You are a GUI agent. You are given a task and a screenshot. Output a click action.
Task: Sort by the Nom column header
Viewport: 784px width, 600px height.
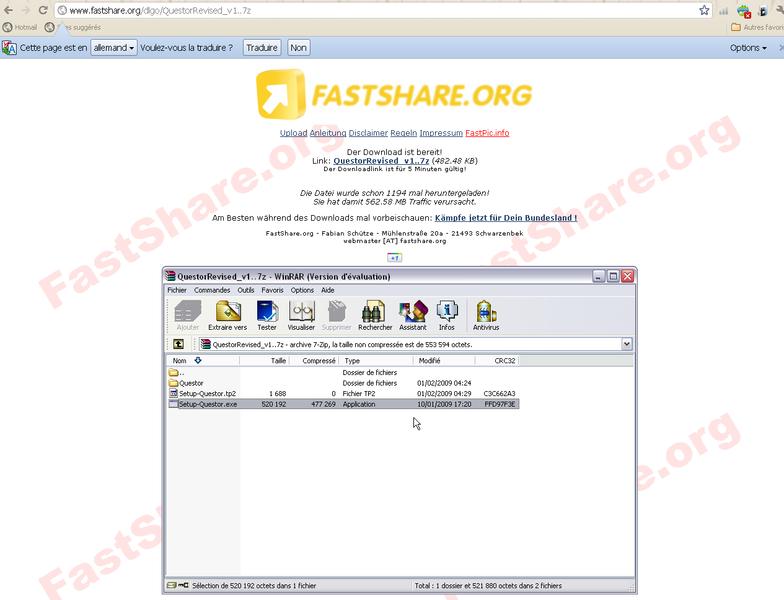pos(203,360)
